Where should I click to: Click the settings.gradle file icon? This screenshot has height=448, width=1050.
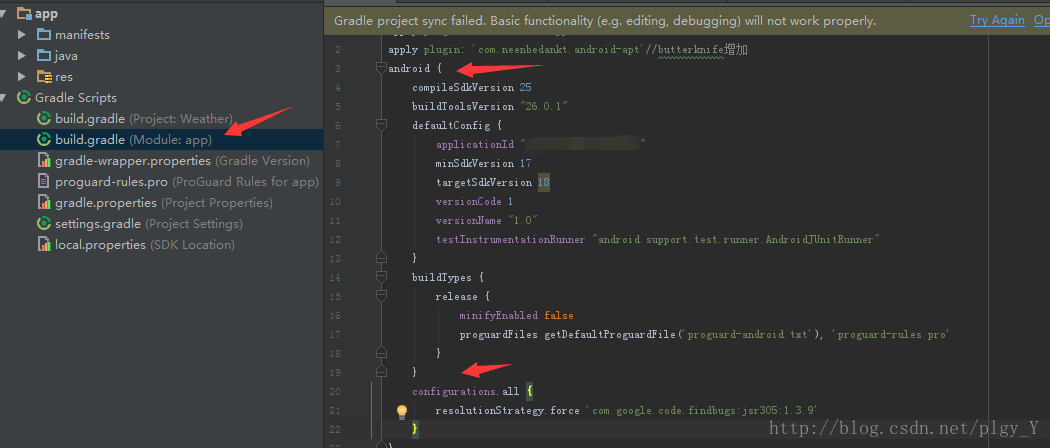click(x=44, y=223)
